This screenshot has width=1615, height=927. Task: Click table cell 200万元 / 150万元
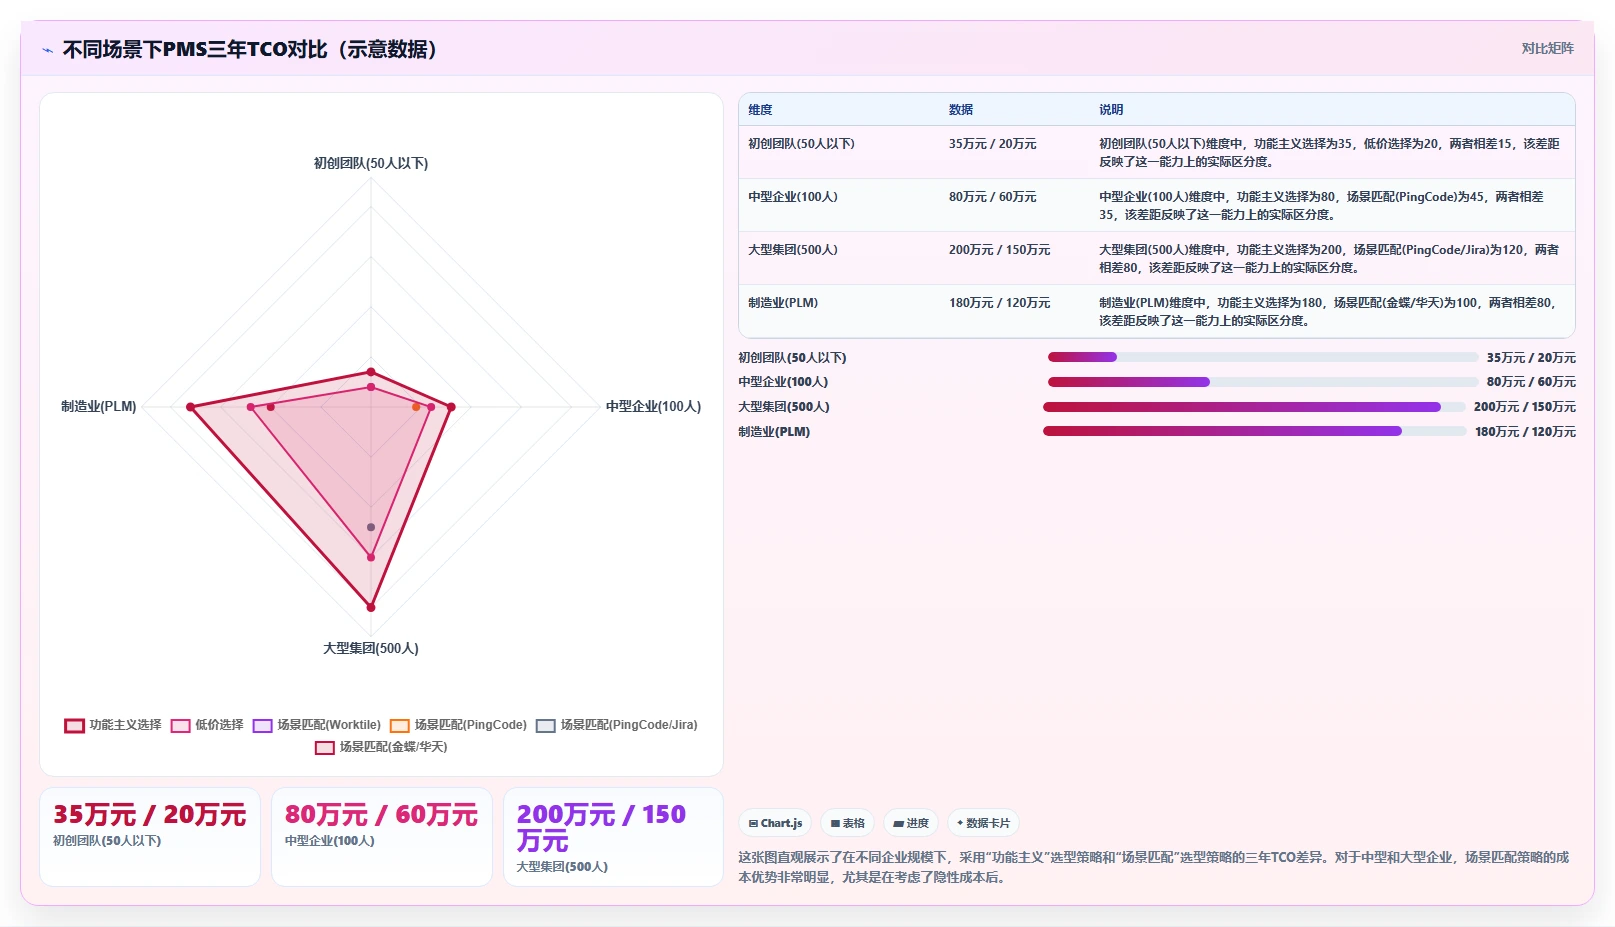coord(999,250)
